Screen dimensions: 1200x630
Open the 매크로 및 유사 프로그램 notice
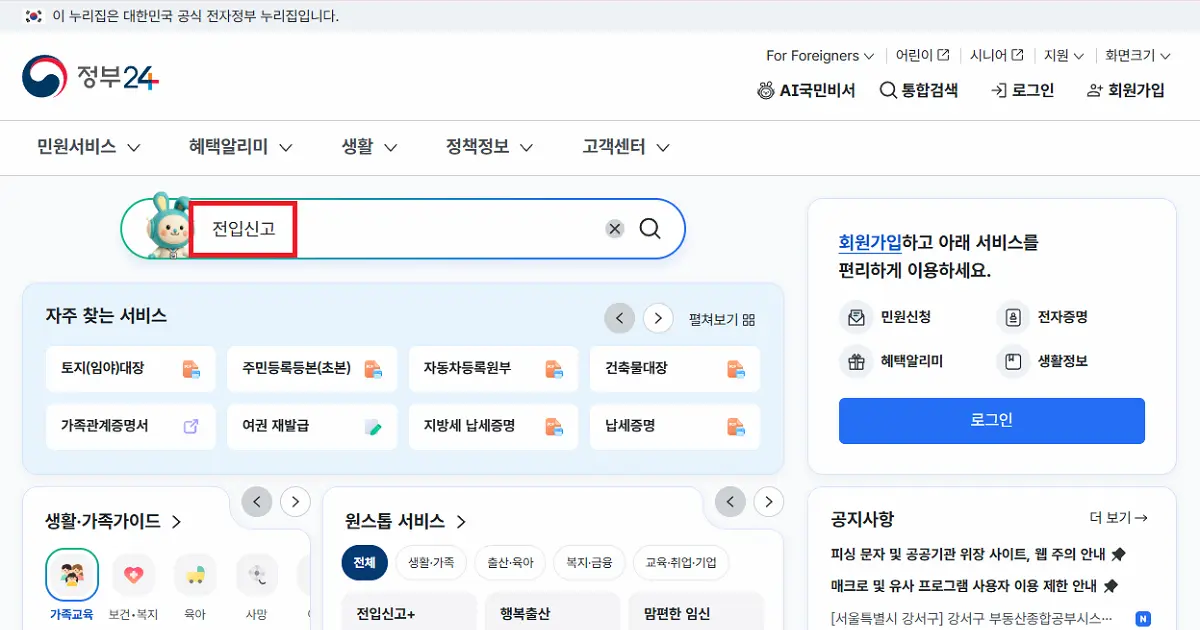[974, 586]
